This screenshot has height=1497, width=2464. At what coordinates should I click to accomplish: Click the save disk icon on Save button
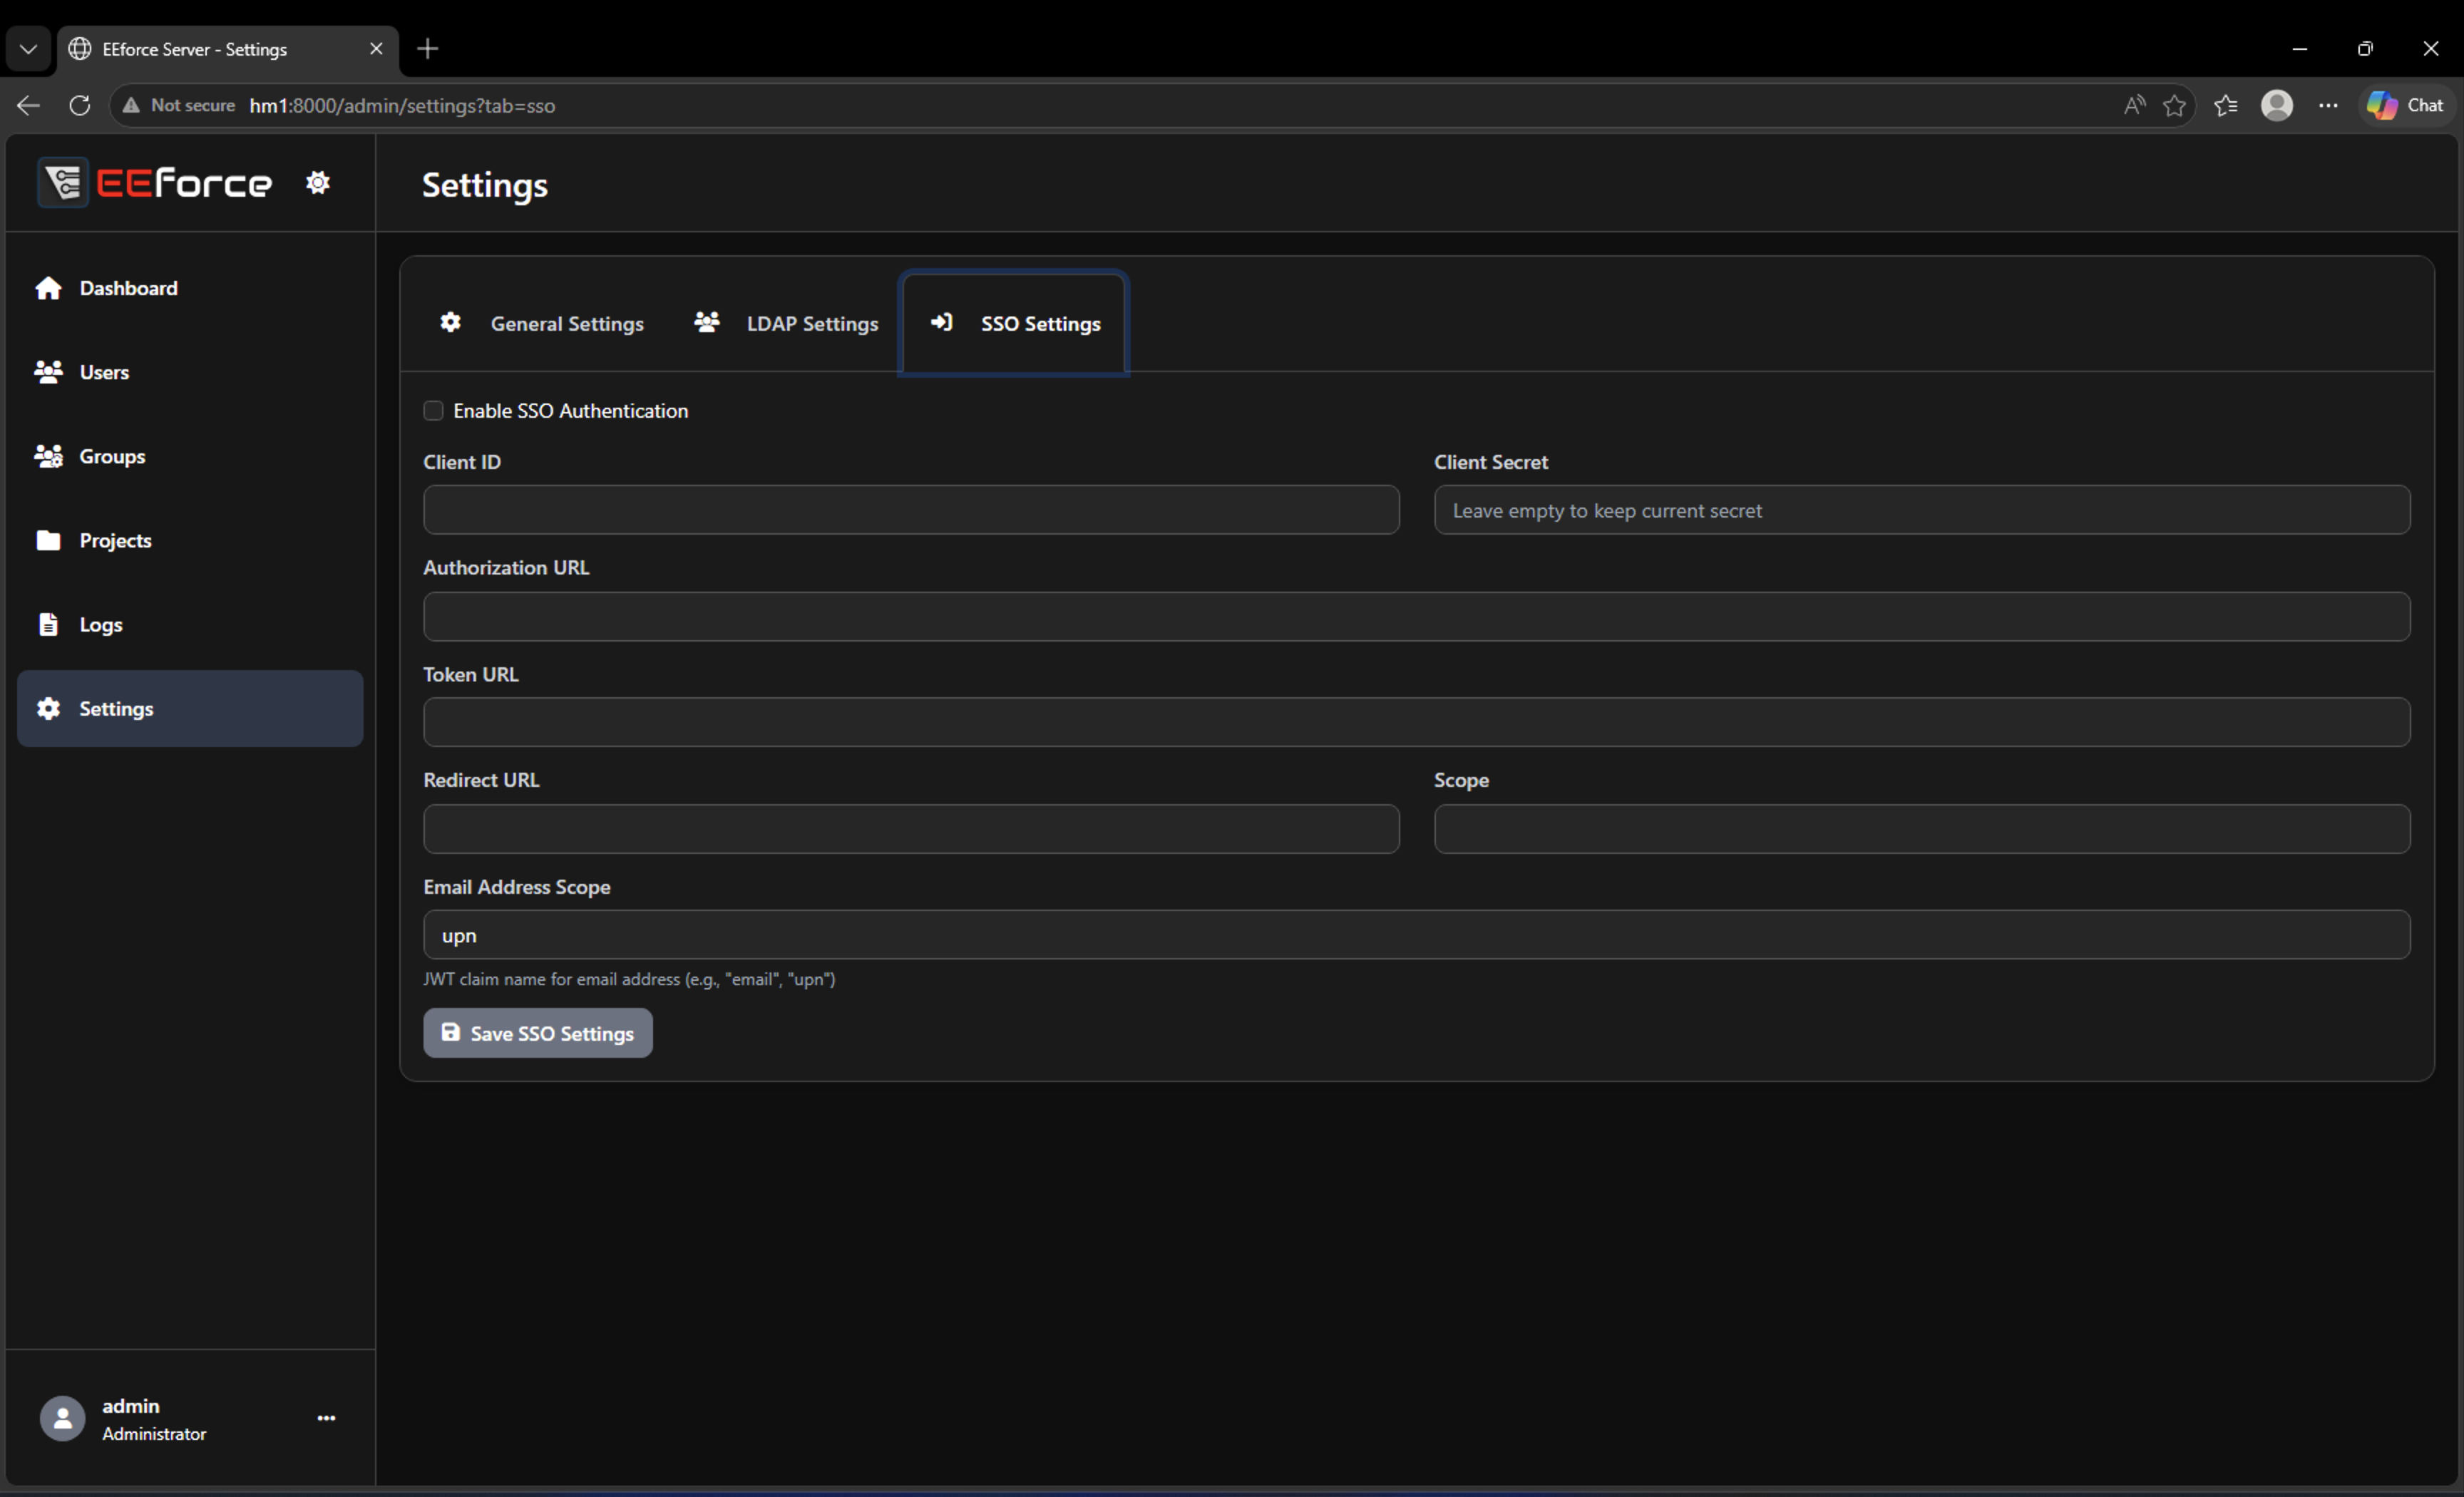tap(451, 1032)
